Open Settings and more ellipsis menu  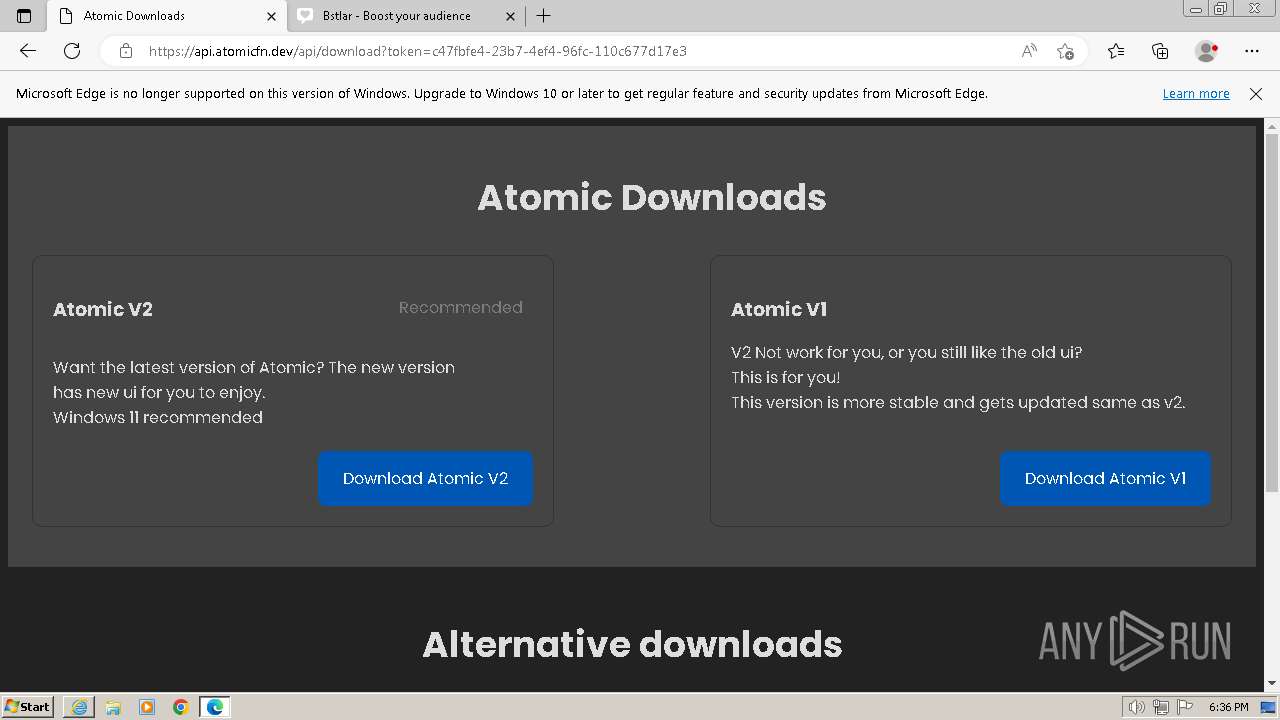(1252, 51)
